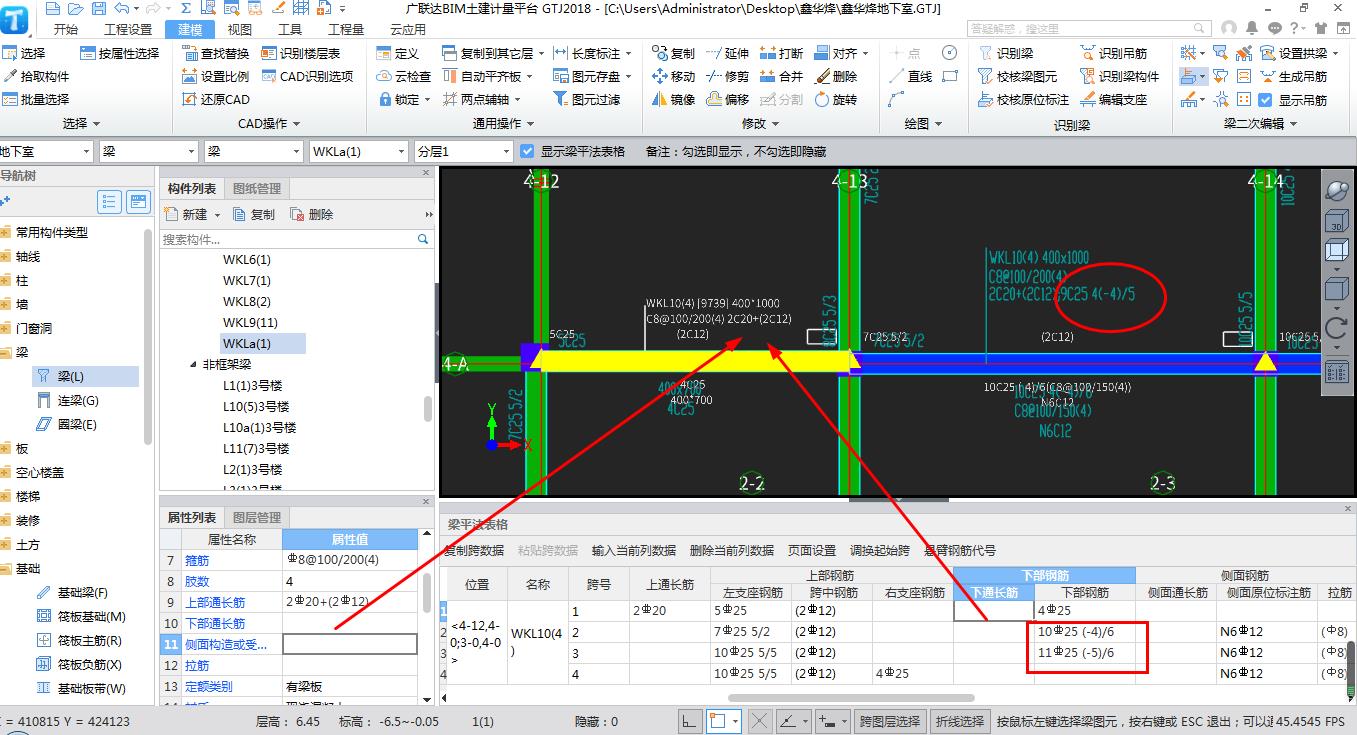Click 云检查 cloud check tool
This screenshot has width=1357, height=735.
pyautogui.click(x=404, y=76)
